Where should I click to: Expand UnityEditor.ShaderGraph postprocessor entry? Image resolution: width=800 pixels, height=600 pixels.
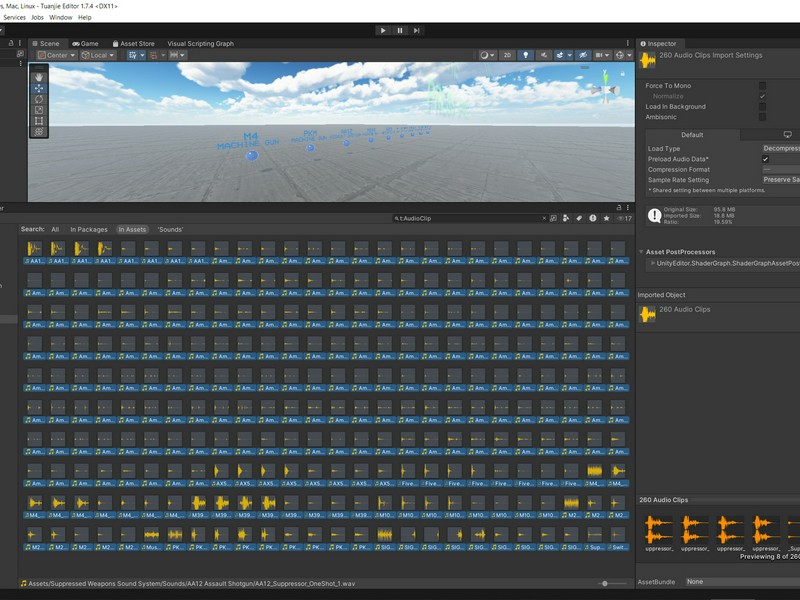tap(653, 263)
